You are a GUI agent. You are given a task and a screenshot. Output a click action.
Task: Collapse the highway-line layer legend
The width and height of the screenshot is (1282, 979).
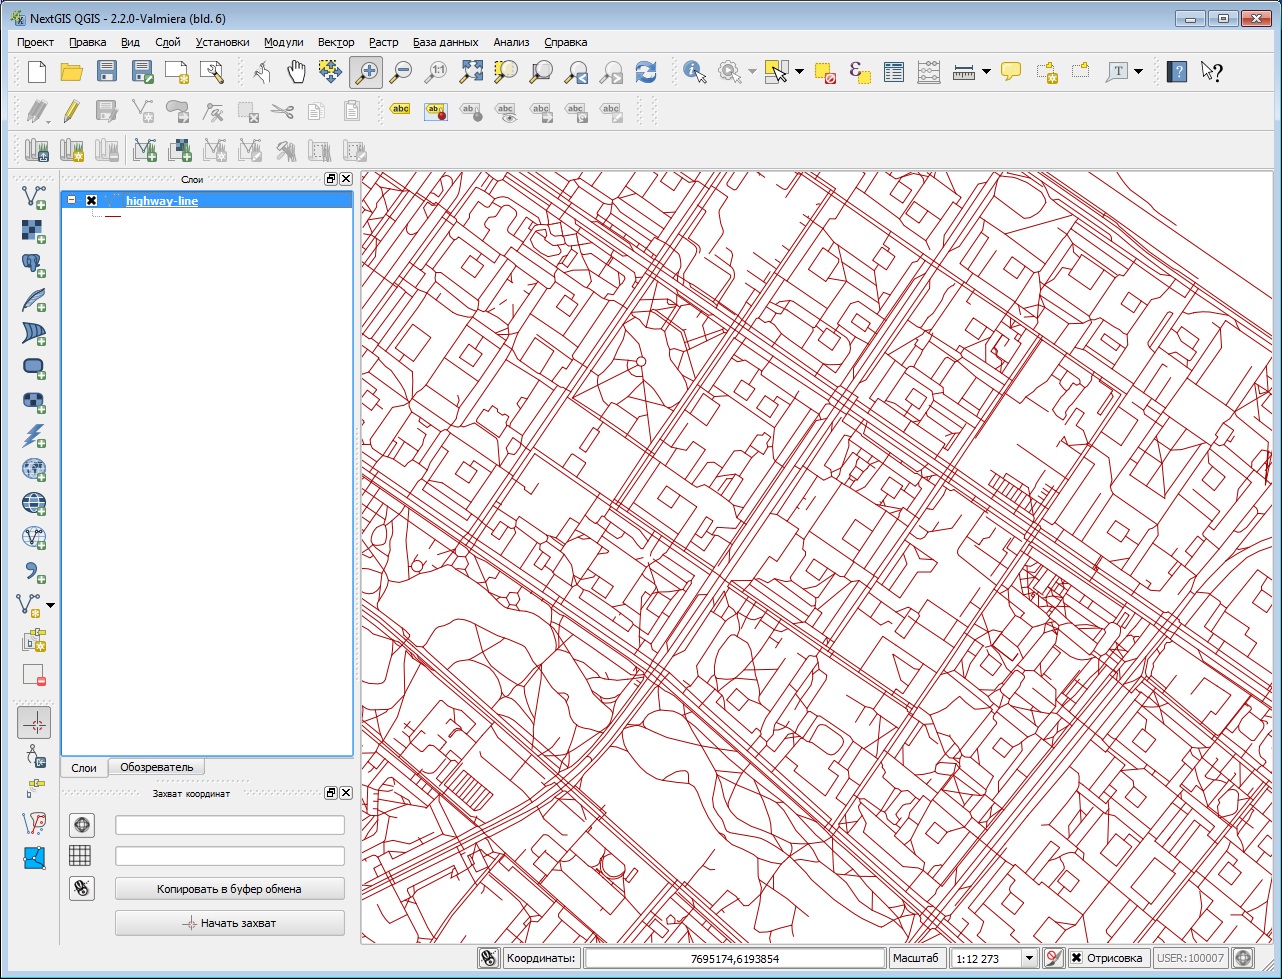70,199
